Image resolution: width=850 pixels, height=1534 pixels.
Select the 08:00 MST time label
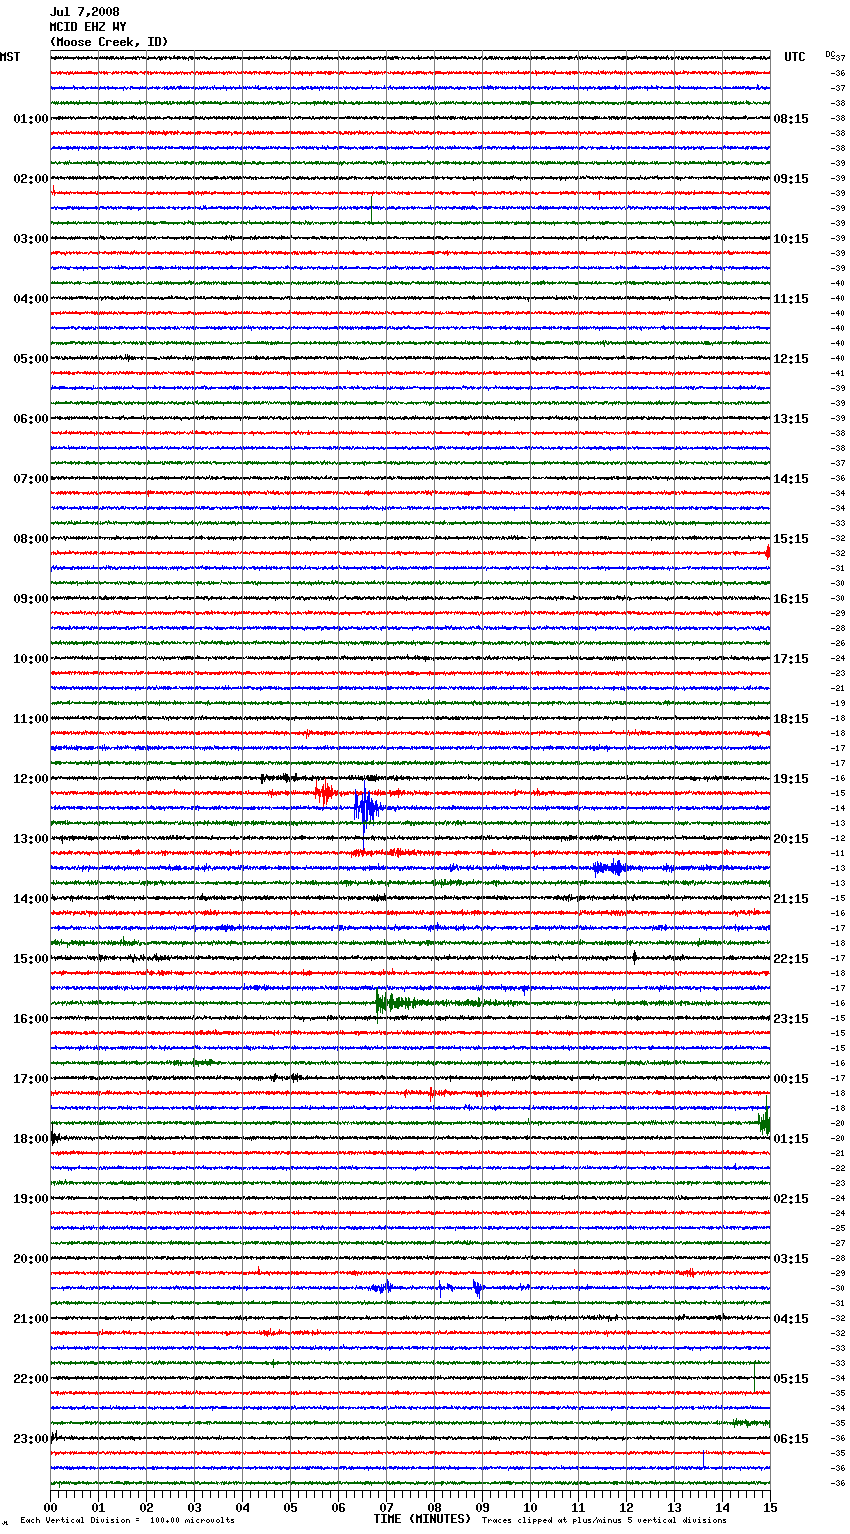[31, 539]
